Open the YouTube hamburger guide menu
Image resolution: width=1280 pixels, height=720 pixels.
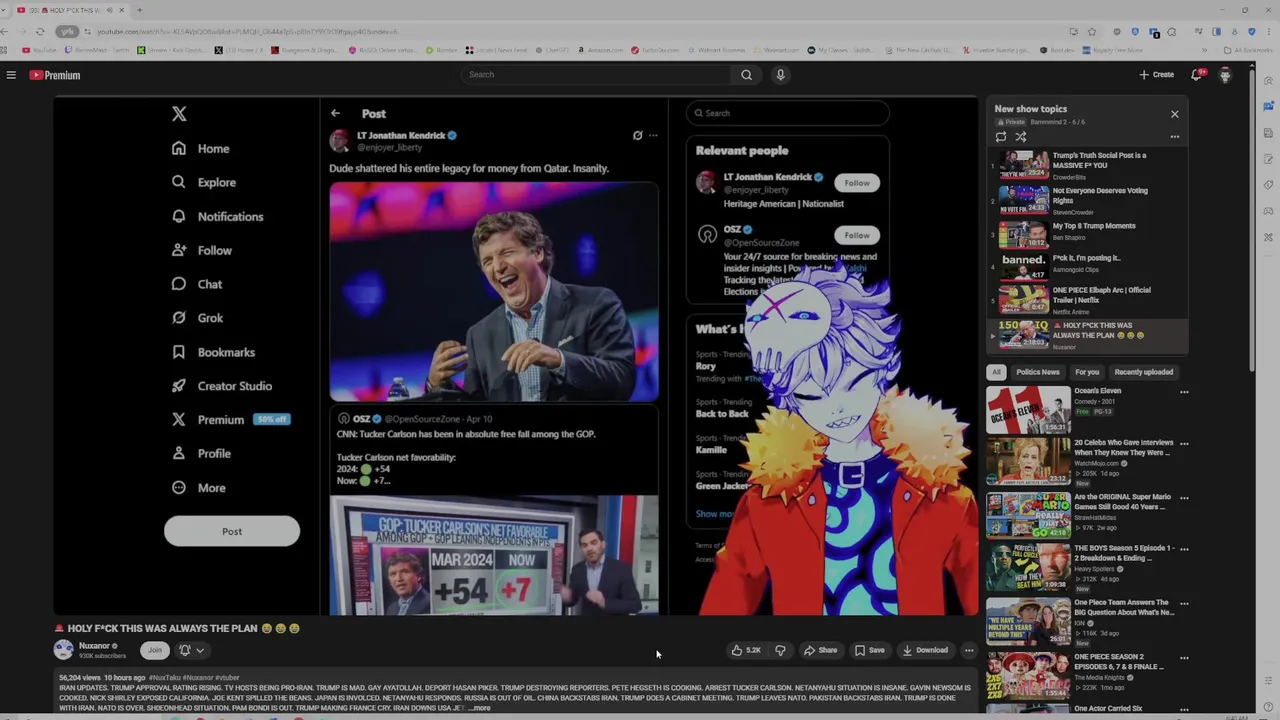[11, 75]
